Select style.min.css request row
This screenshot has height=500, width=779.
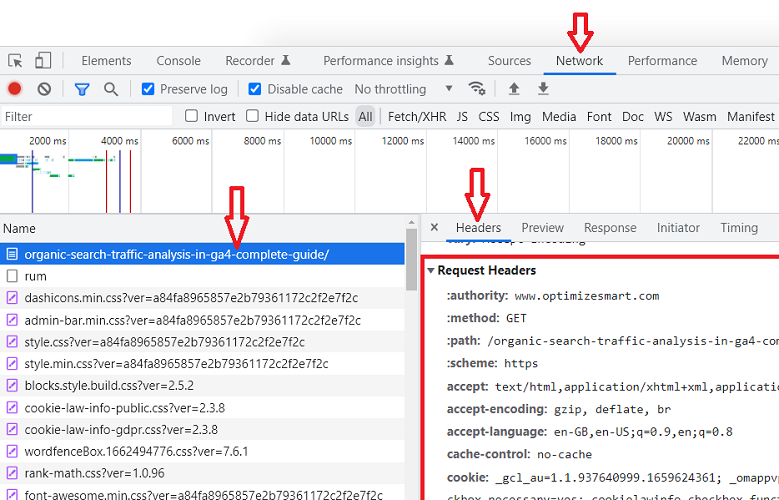click(x=202, y=364)
